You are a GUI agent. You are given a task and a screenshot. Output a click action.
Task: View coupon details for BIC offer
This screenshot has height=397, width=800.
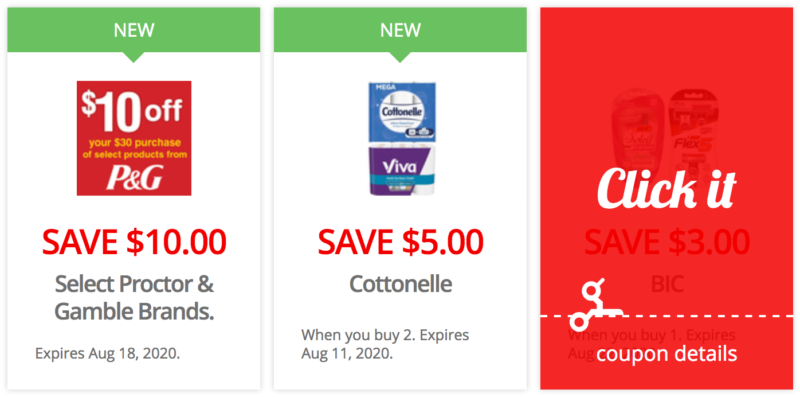point(667,353)
